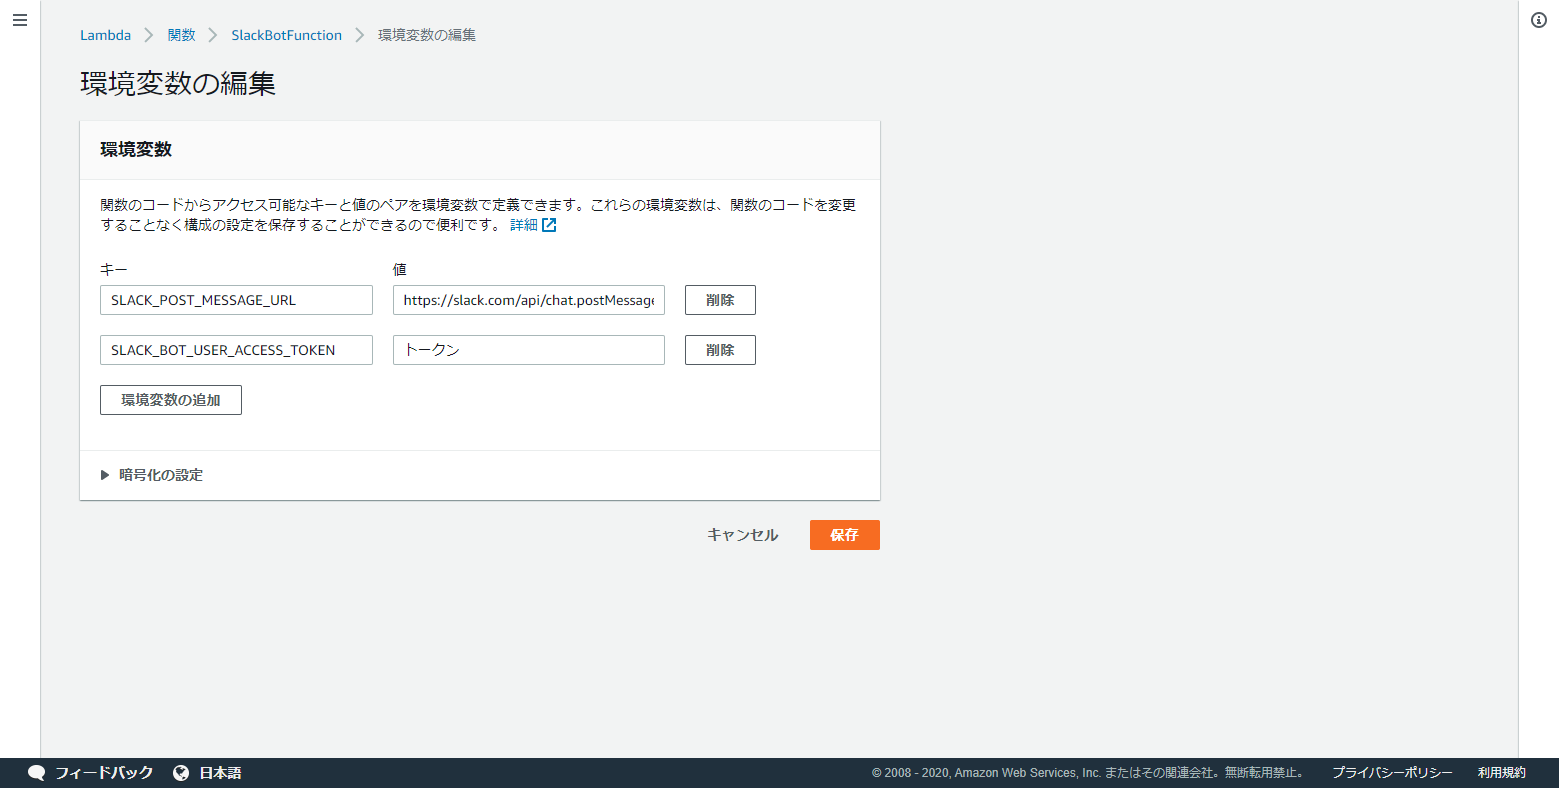Viewport: 1559px width, 788px height.
Task: Open the 詳細 documentation link
Action: [x=524, y=225]
